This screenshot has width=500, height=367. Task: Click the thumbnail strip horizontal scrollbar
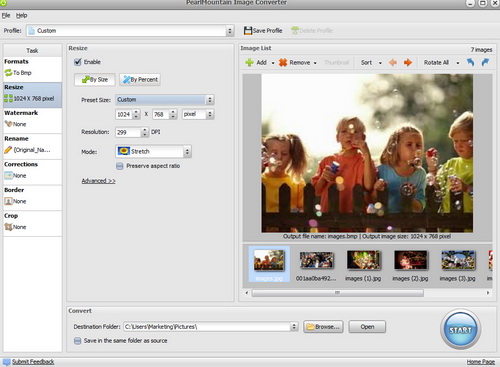338,293
